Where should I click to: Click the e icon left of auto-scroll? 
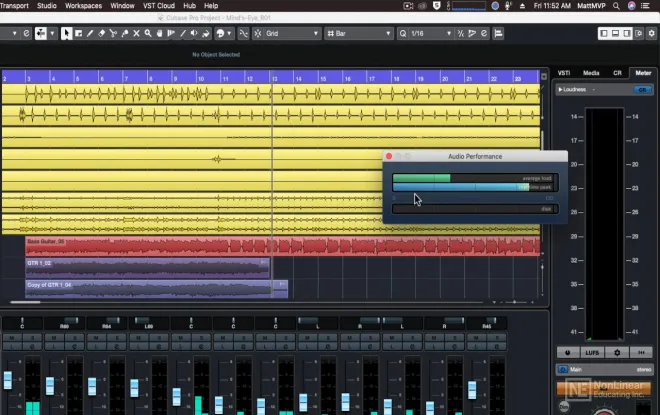click(x=26, y=33)
